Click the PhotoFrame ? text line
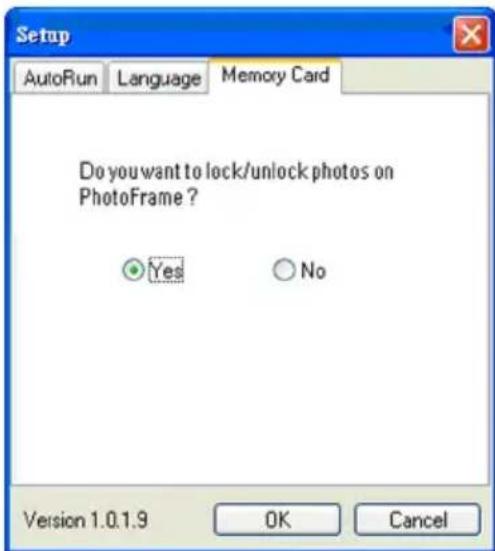 point(138,197)
